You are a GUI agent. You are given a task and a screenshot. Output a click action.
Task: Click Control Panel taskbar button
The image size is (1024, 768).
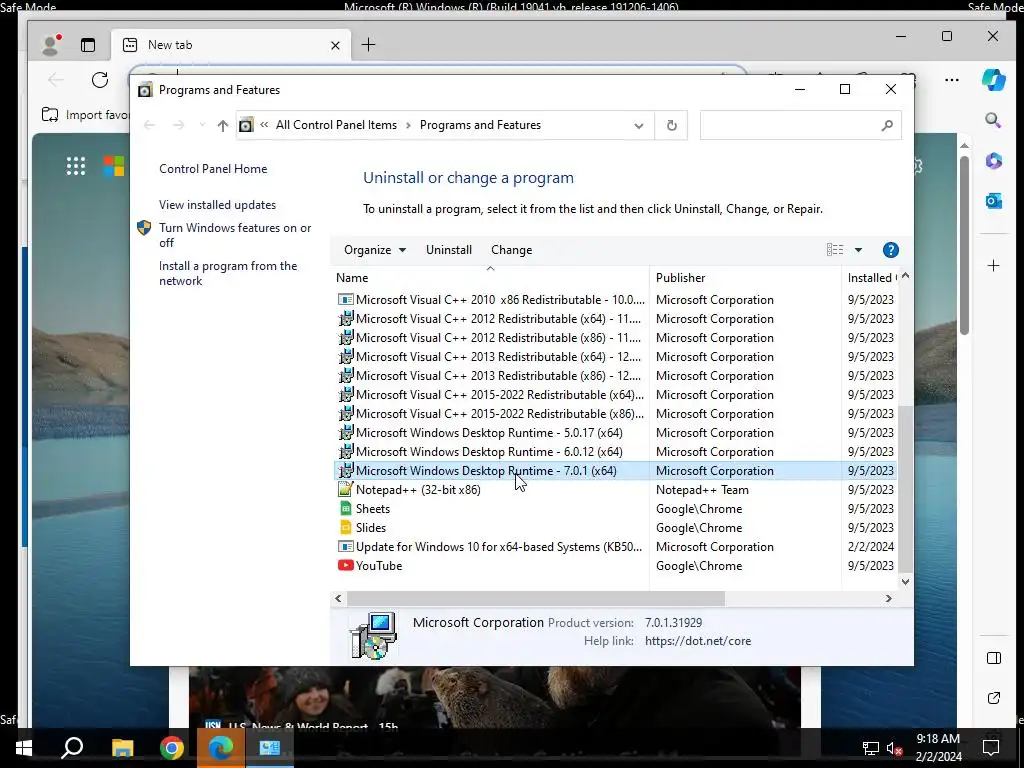[x=270, y=748]
